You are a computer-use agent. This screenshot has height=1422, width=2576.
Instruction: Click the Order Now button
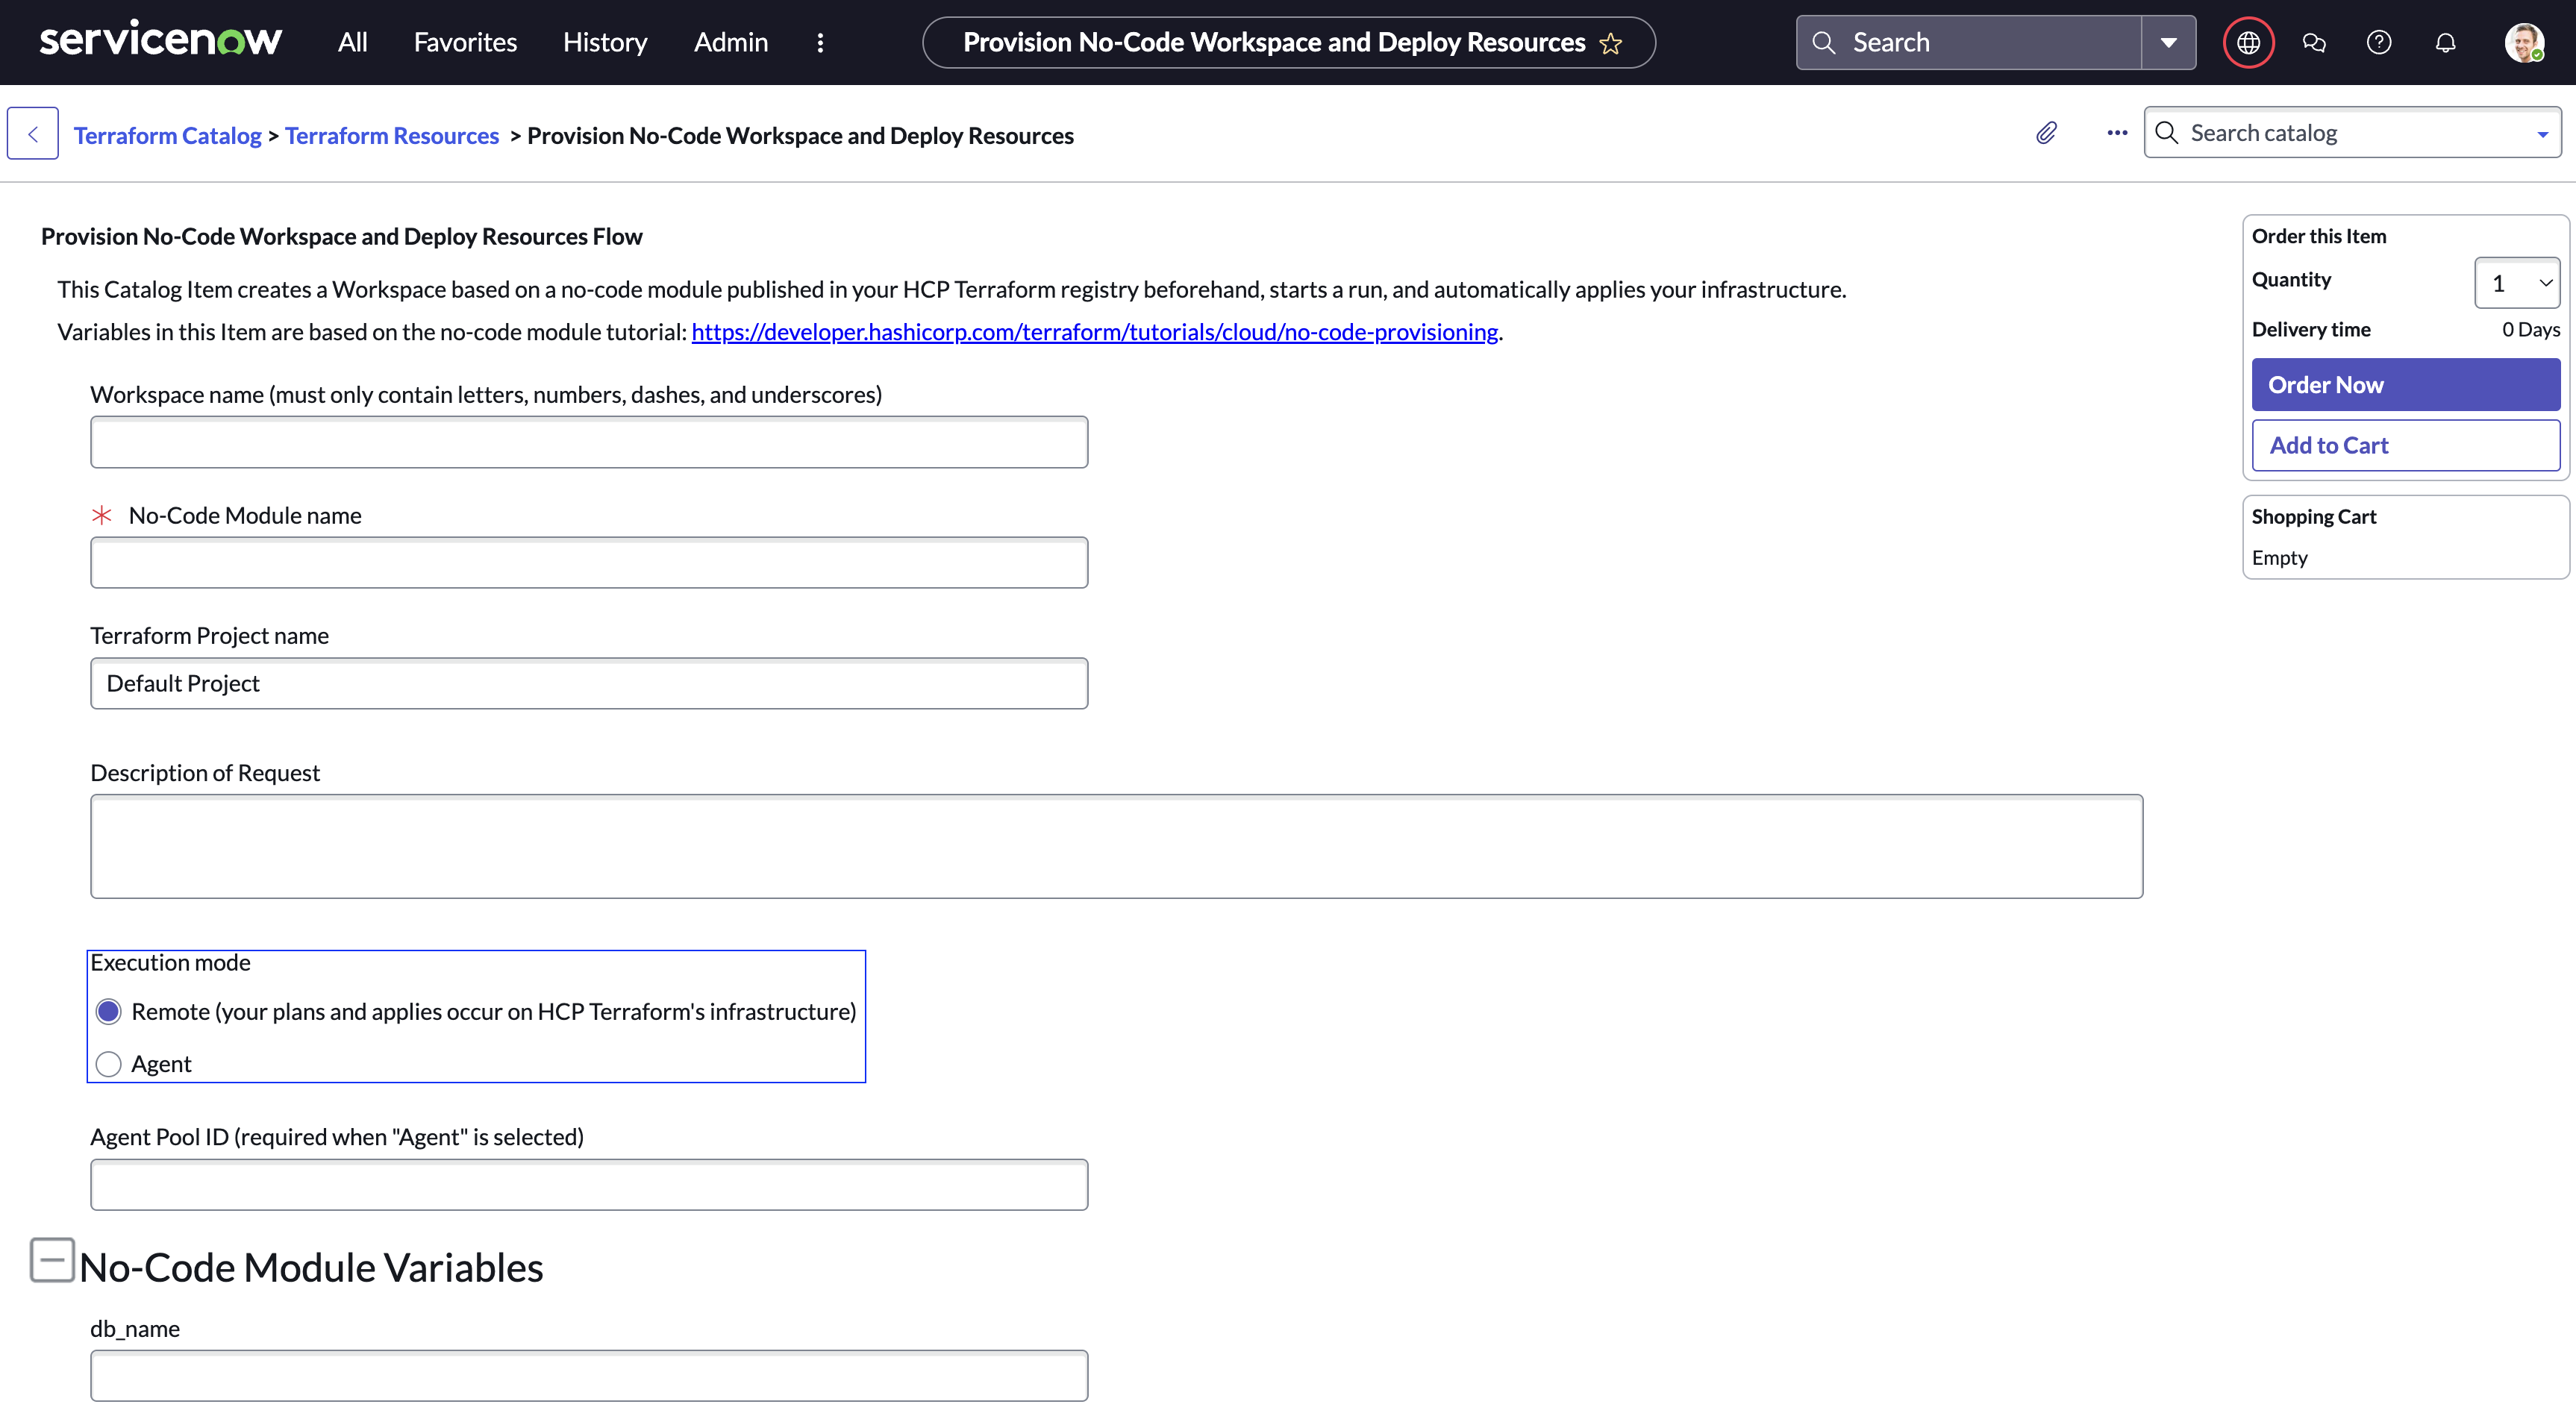pyautogui.click(x=2405, y=385)
